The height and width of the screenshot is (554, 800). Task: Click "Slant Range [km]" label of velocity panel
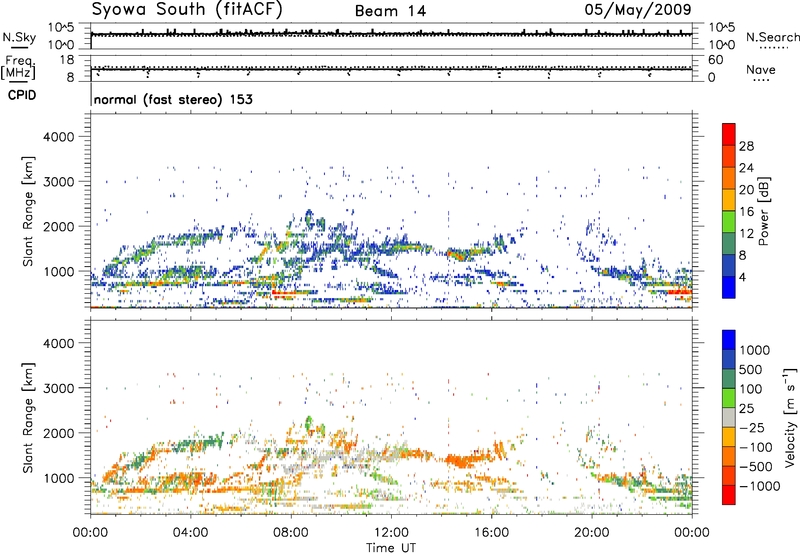coord(28,417)
